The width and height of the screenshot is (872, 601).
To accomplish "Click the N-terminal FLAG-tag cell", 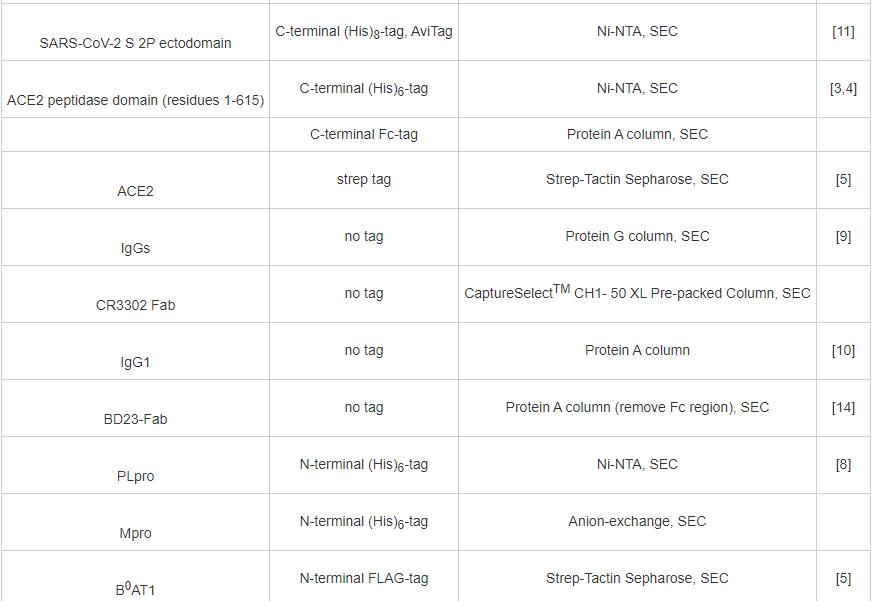I will point(364,578).
